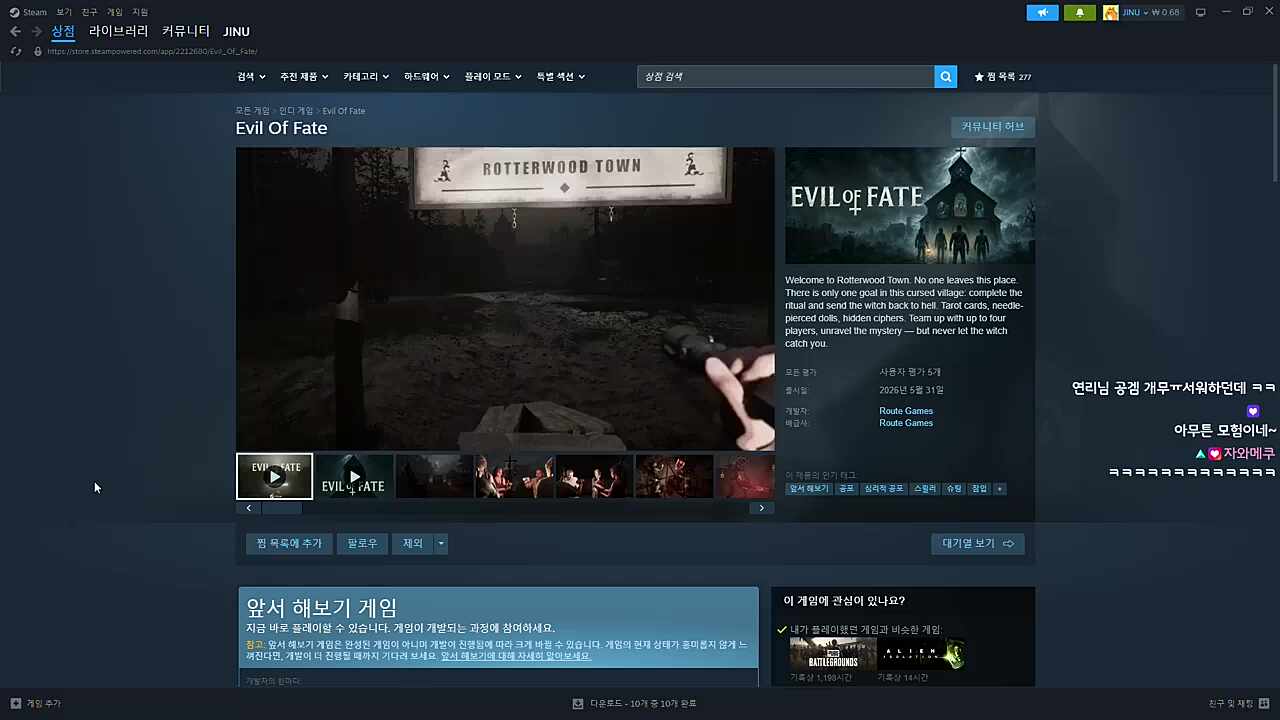Select the fourth screenshot thumbnail with people
Image resolution: width=1280 pixels, height=720 pixels.
pos(514,476)
